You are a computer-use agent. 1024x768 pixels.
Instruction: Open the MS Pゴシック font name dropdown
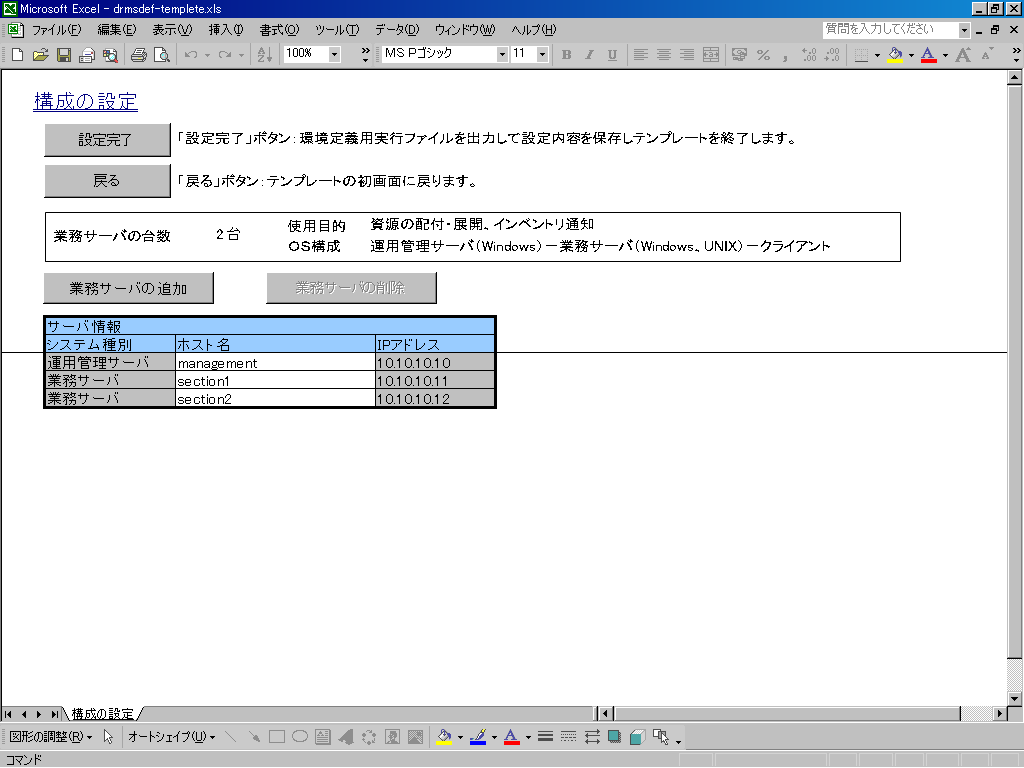502,55
